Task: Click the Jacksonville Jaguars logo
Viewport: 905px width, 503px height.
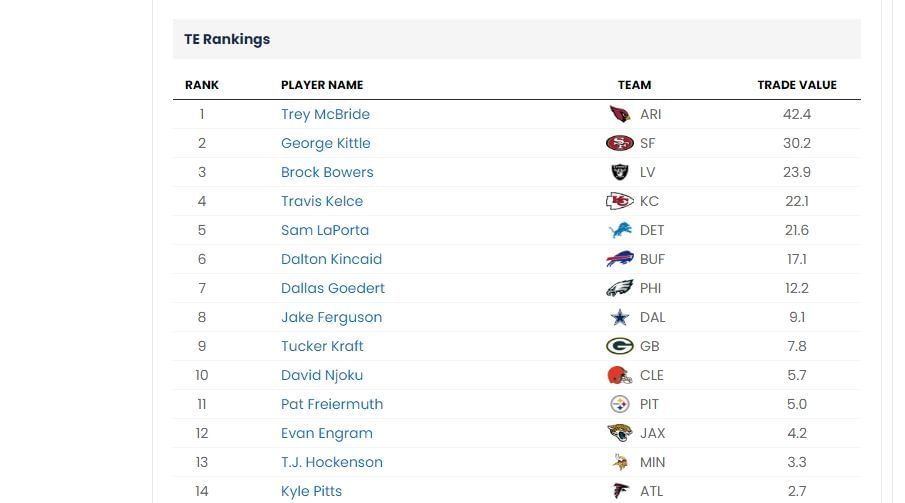Action: pos(620,433)
